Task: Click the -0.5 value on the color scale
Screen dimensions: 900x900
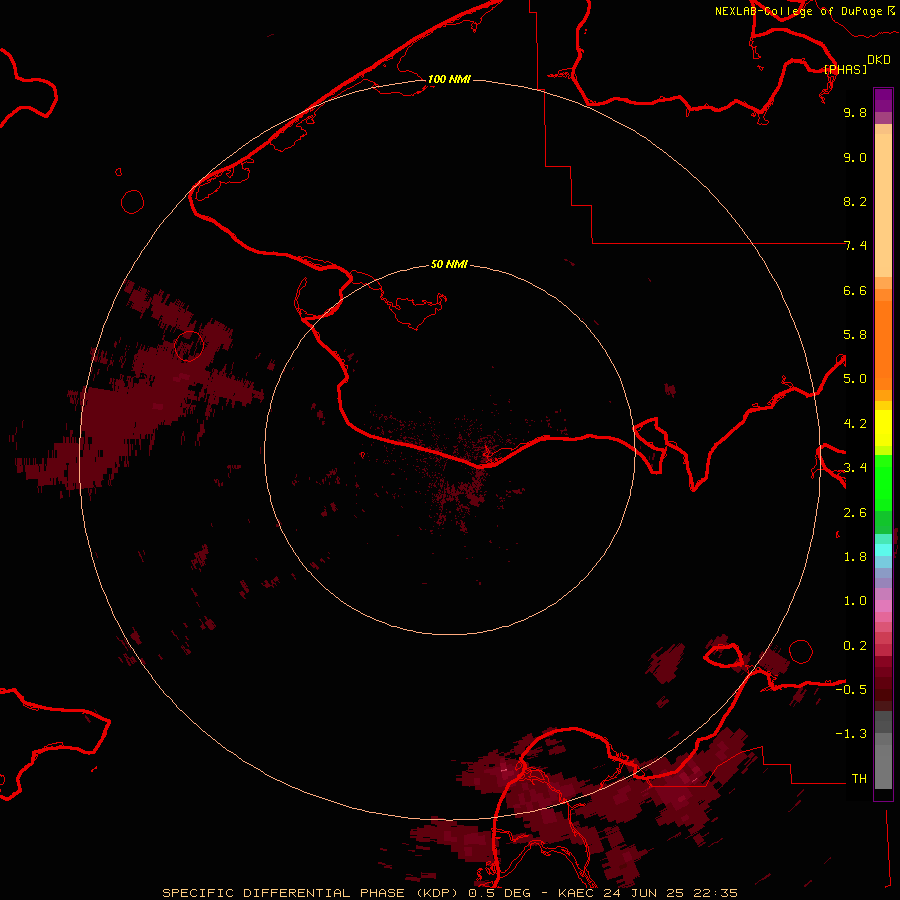Action: [851, 690]
